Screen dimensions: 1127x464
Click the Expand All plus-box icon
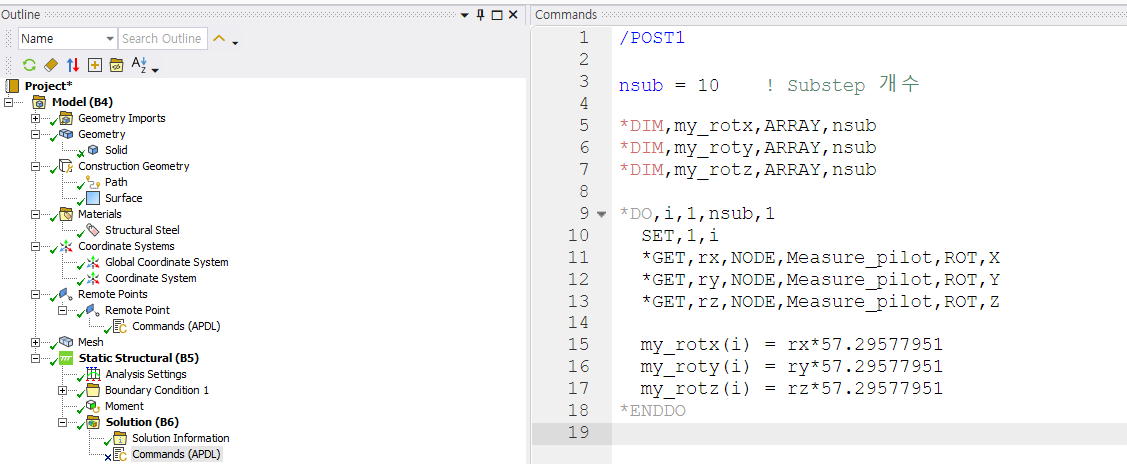point(94,65)
